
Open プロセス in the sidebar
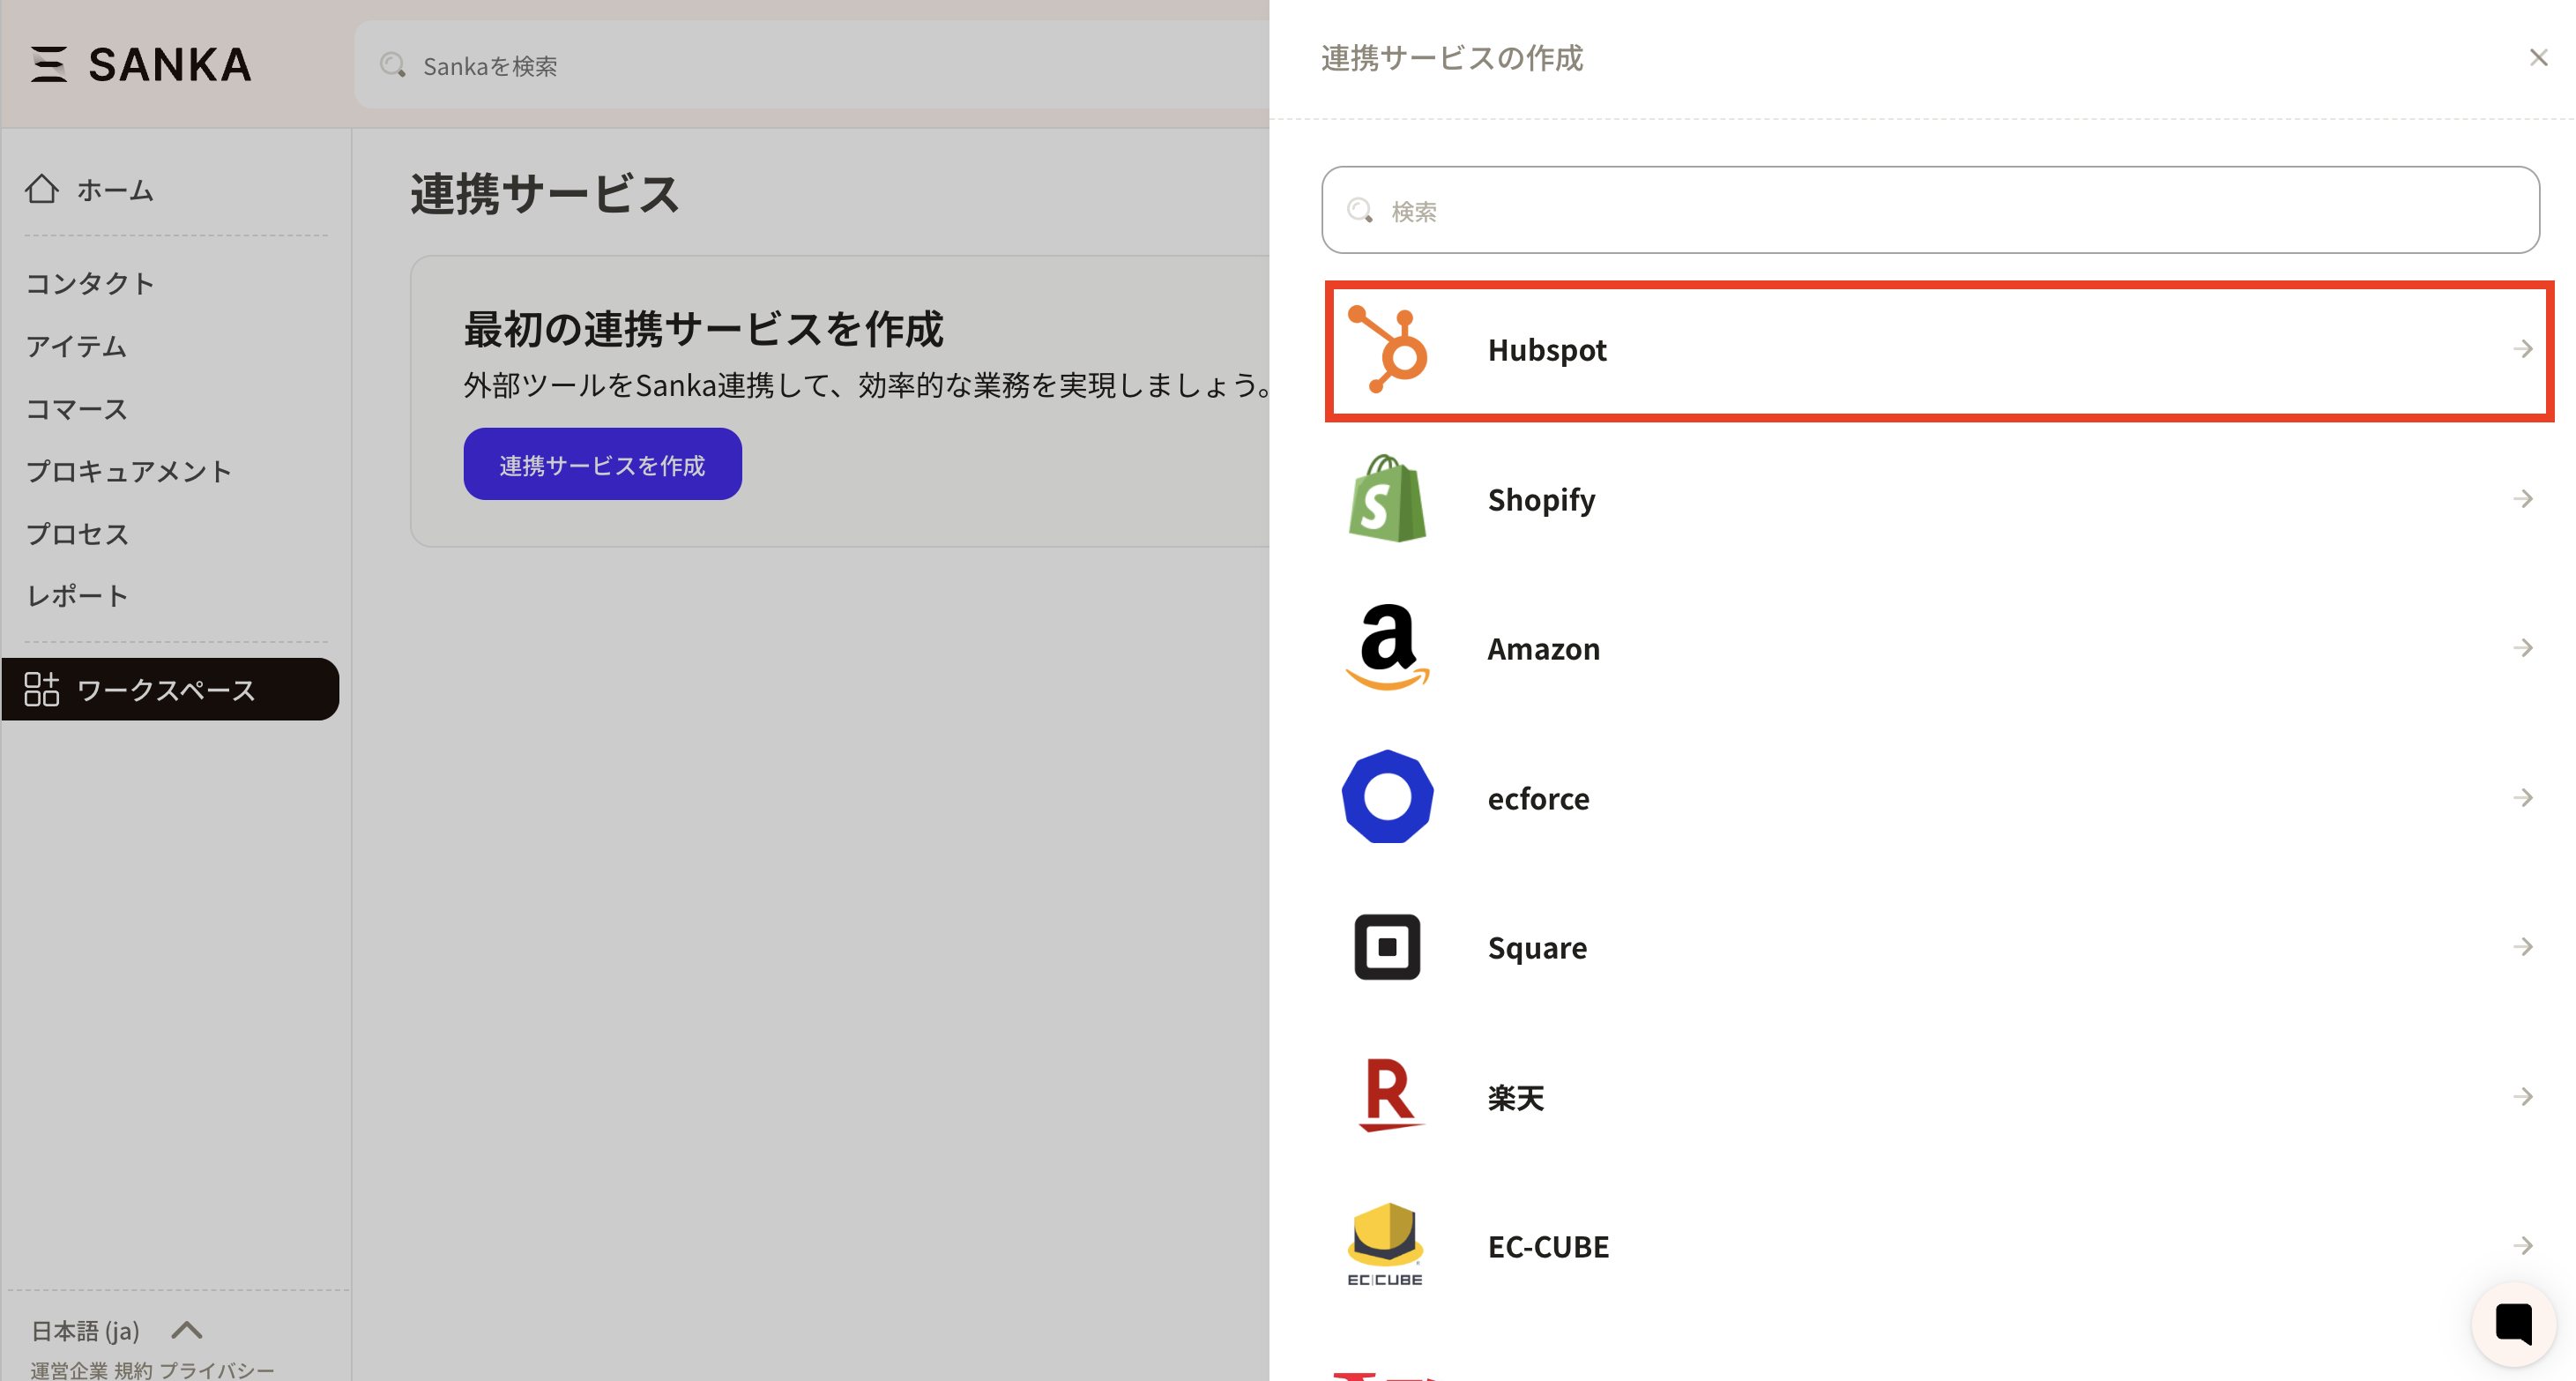[77, 533]
